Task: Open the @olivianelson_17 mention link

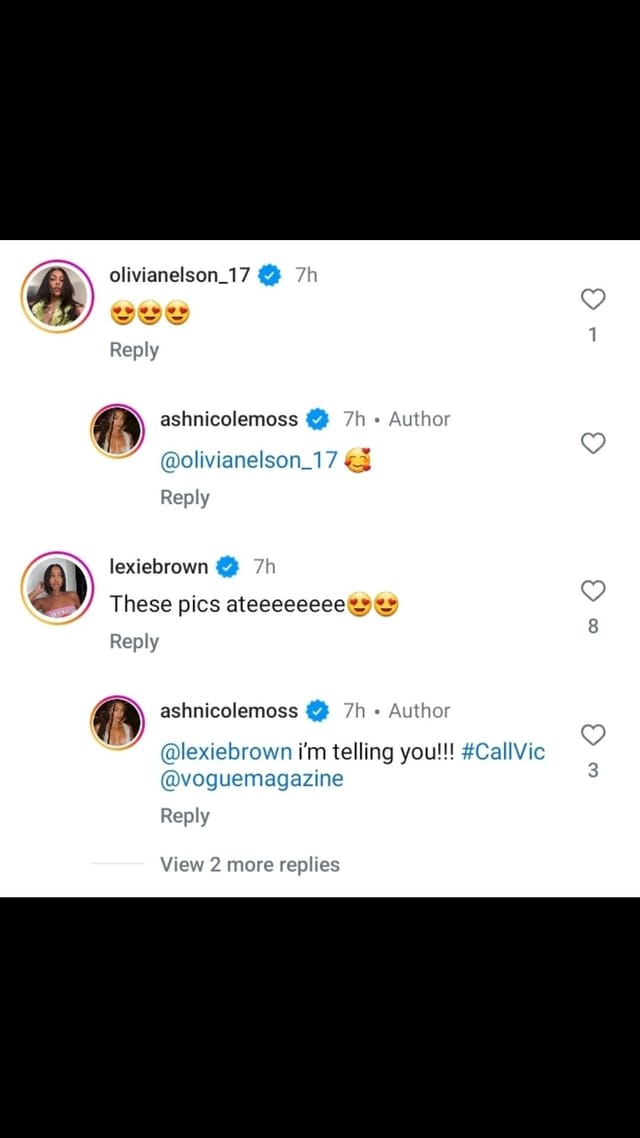Action: [x=249, y=461]
